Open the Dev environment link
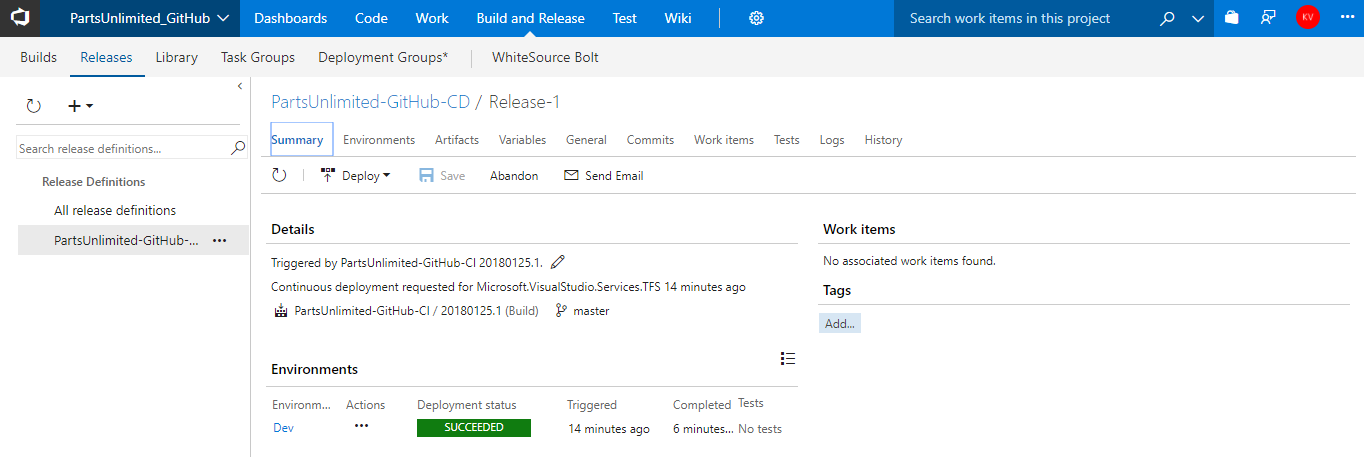This screenshot has height=457, width=1364. [x=284, y=428]
